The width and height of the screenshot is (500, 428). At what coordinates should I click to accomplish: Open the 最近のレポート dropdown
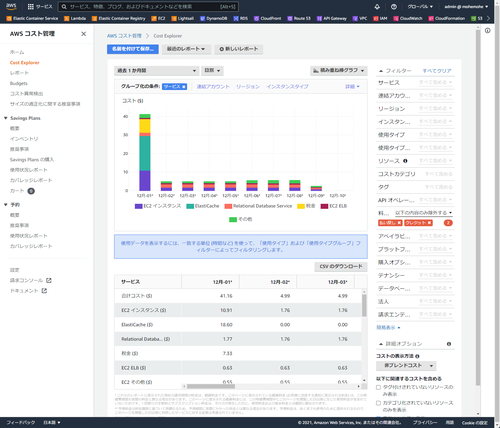[x=187, y=49]
